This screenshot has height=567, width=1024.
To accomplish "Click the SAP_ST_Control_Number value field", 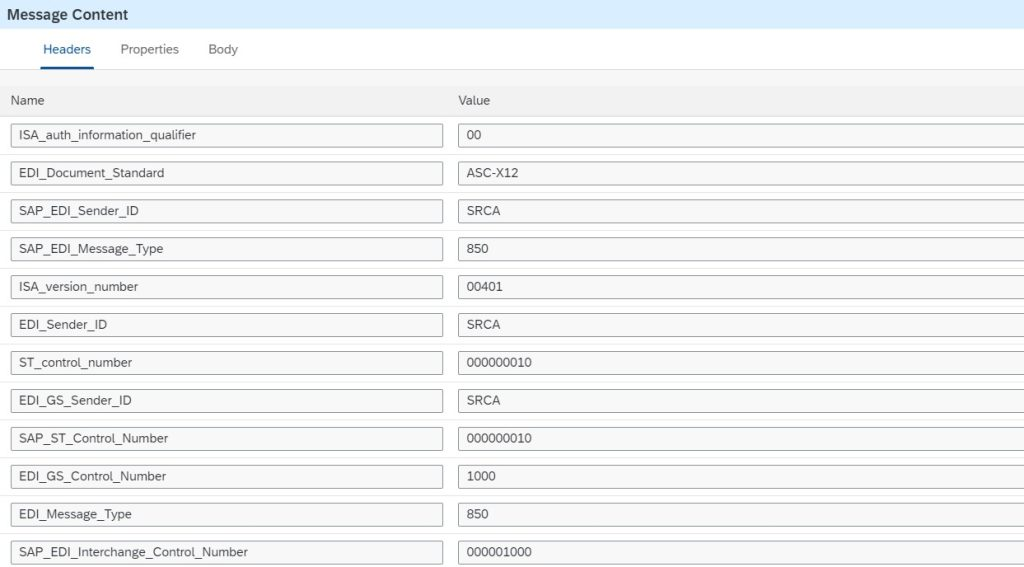I will [x=740, y=438].
